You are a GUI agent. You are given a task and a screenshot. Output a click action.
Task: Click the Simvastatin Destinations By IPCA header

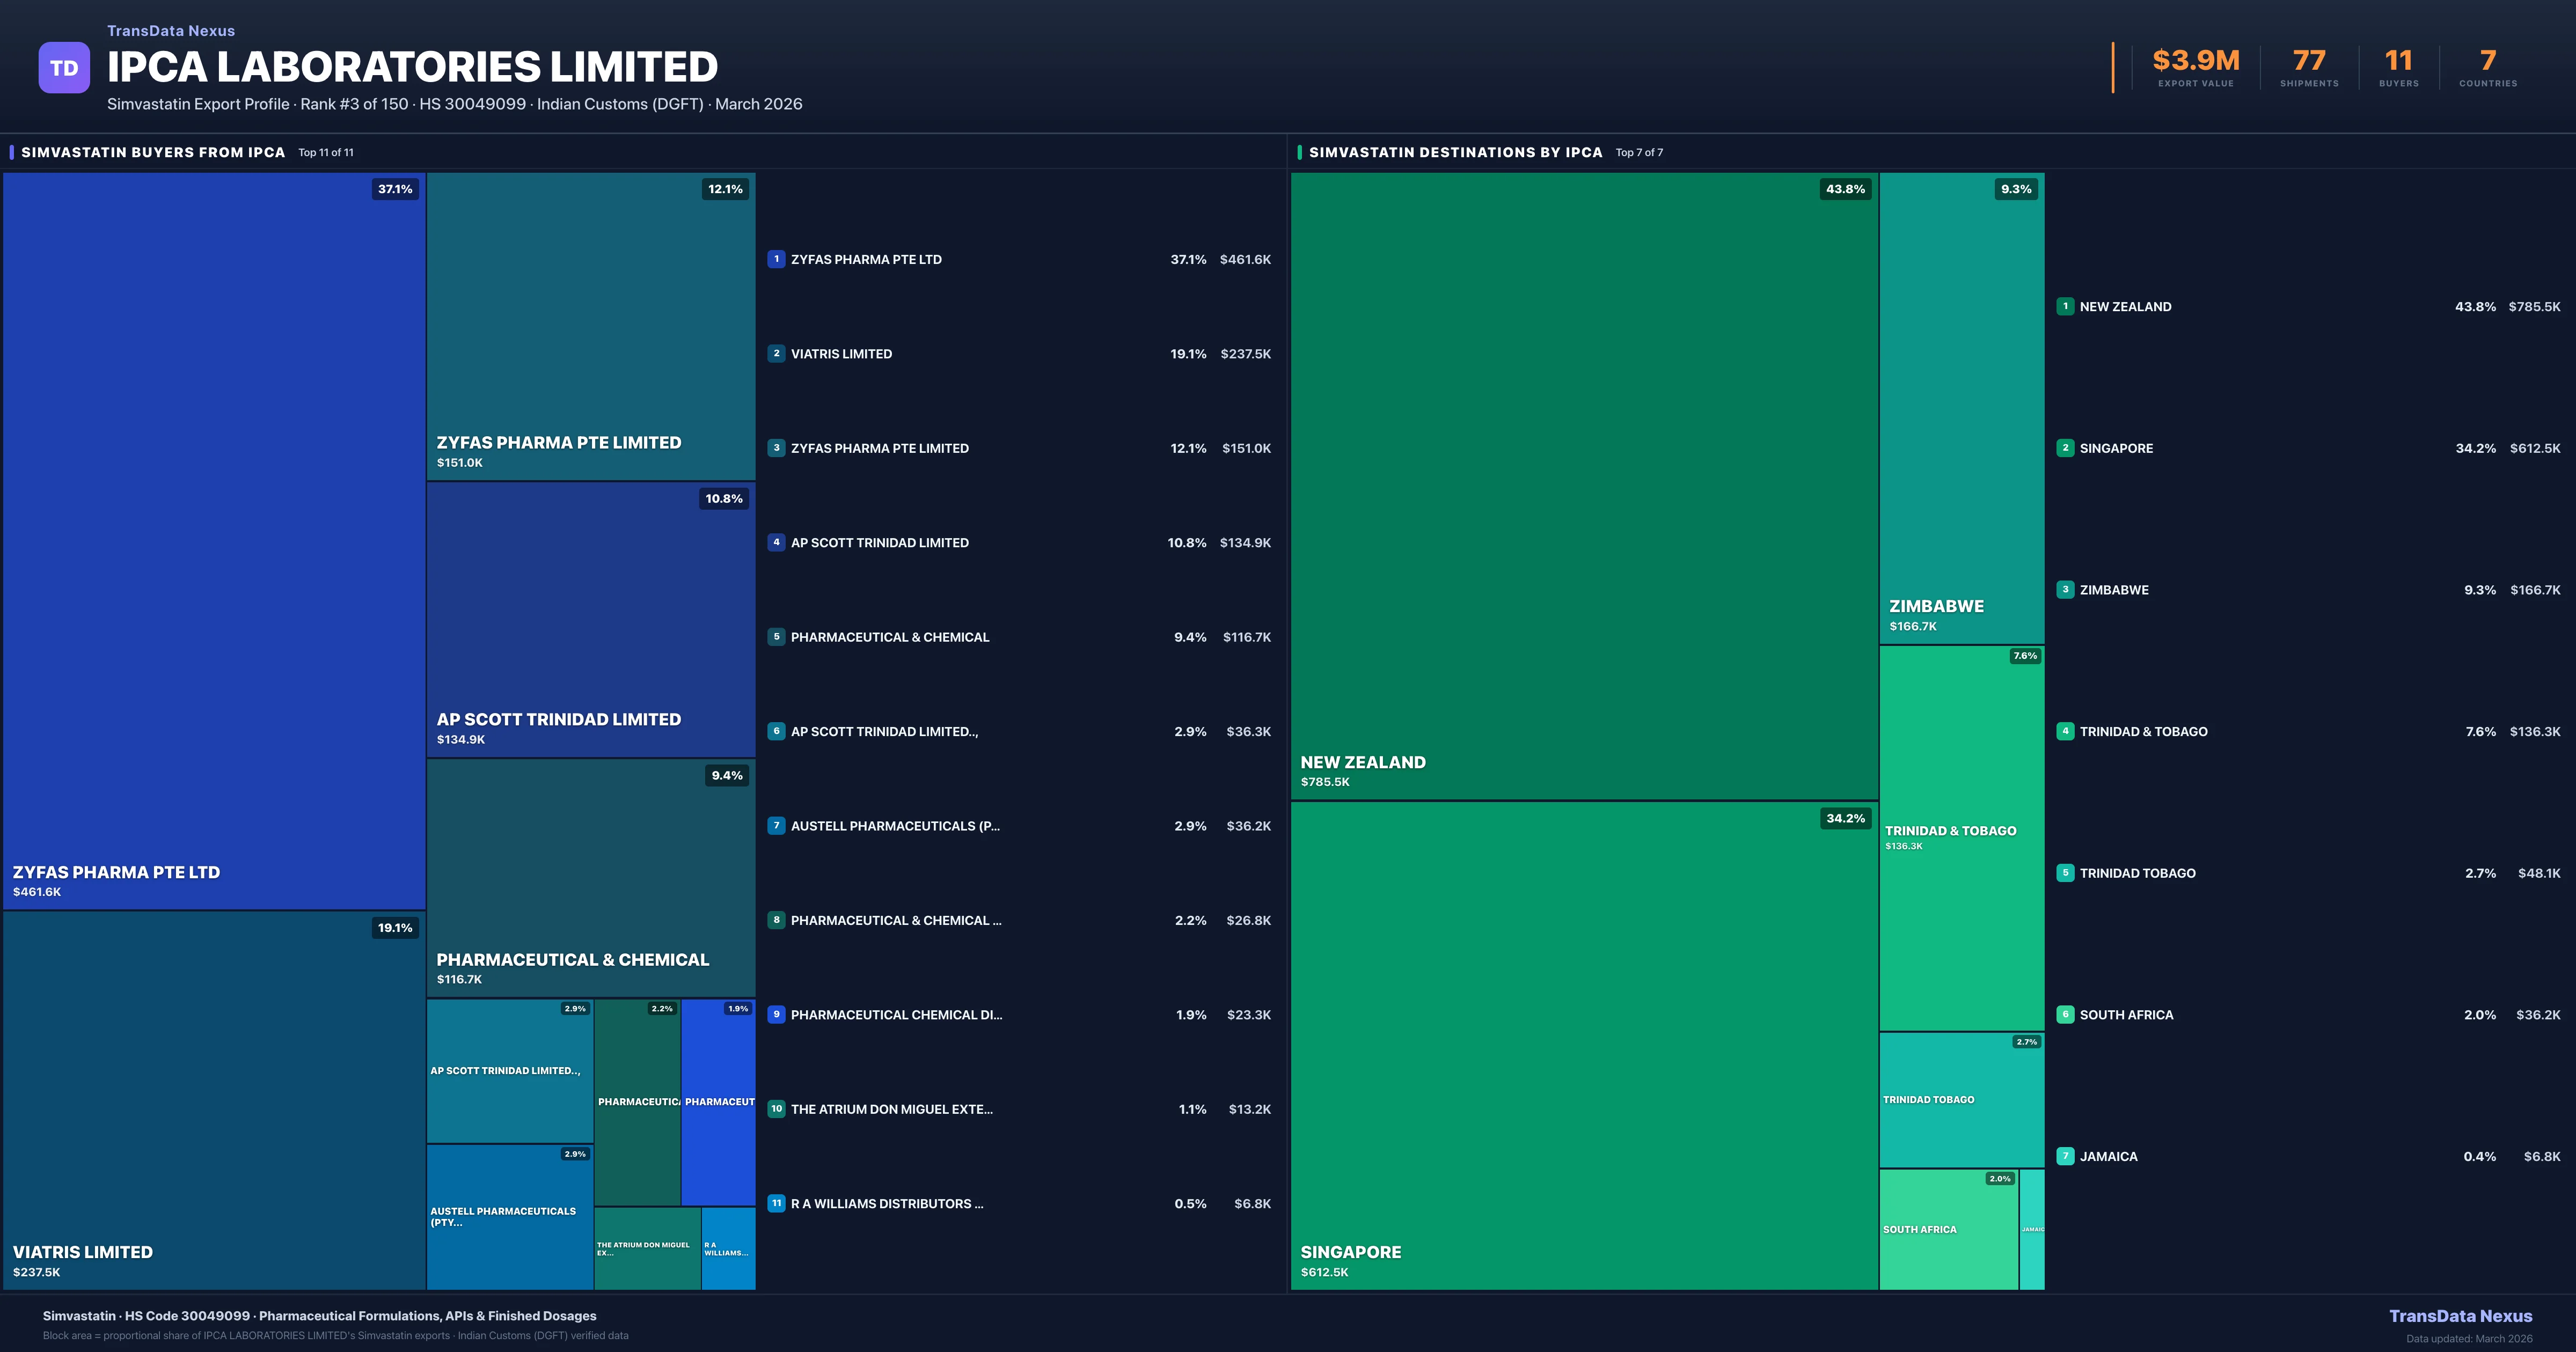click(x=1455, y=153)
